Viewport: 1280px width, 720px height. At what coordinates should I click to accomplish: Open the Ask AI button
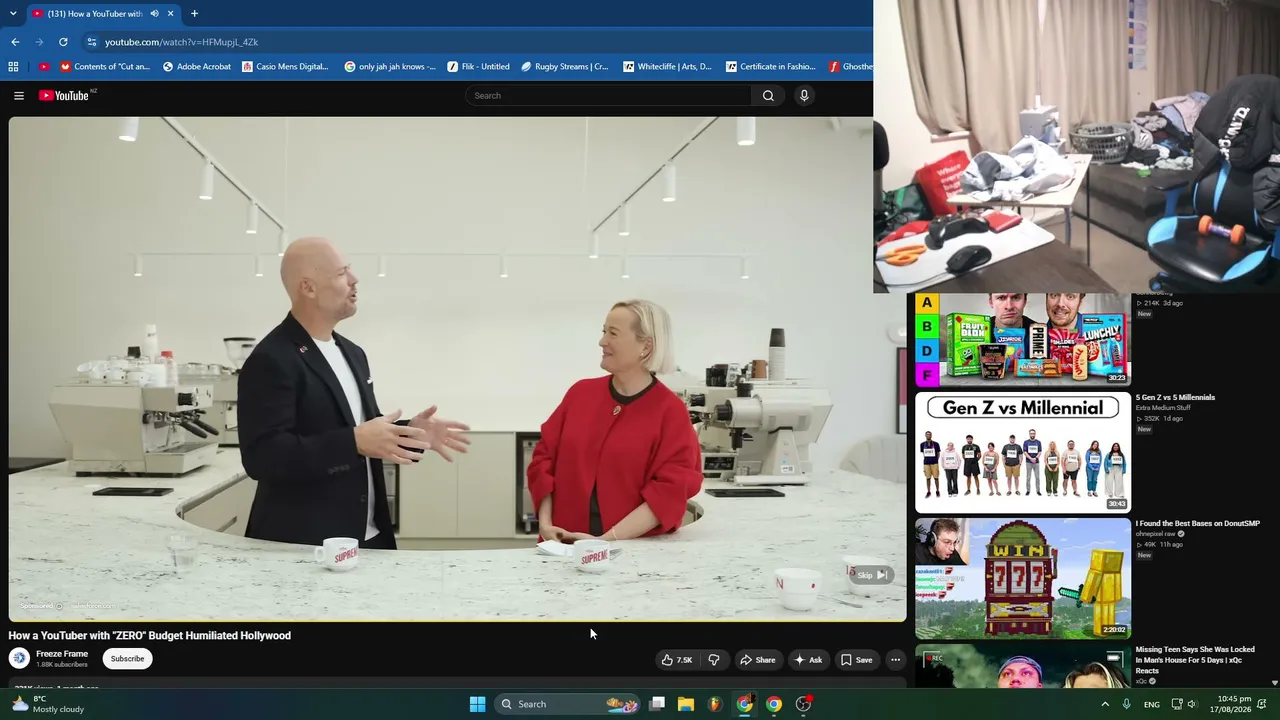click(x=808, y=660)
